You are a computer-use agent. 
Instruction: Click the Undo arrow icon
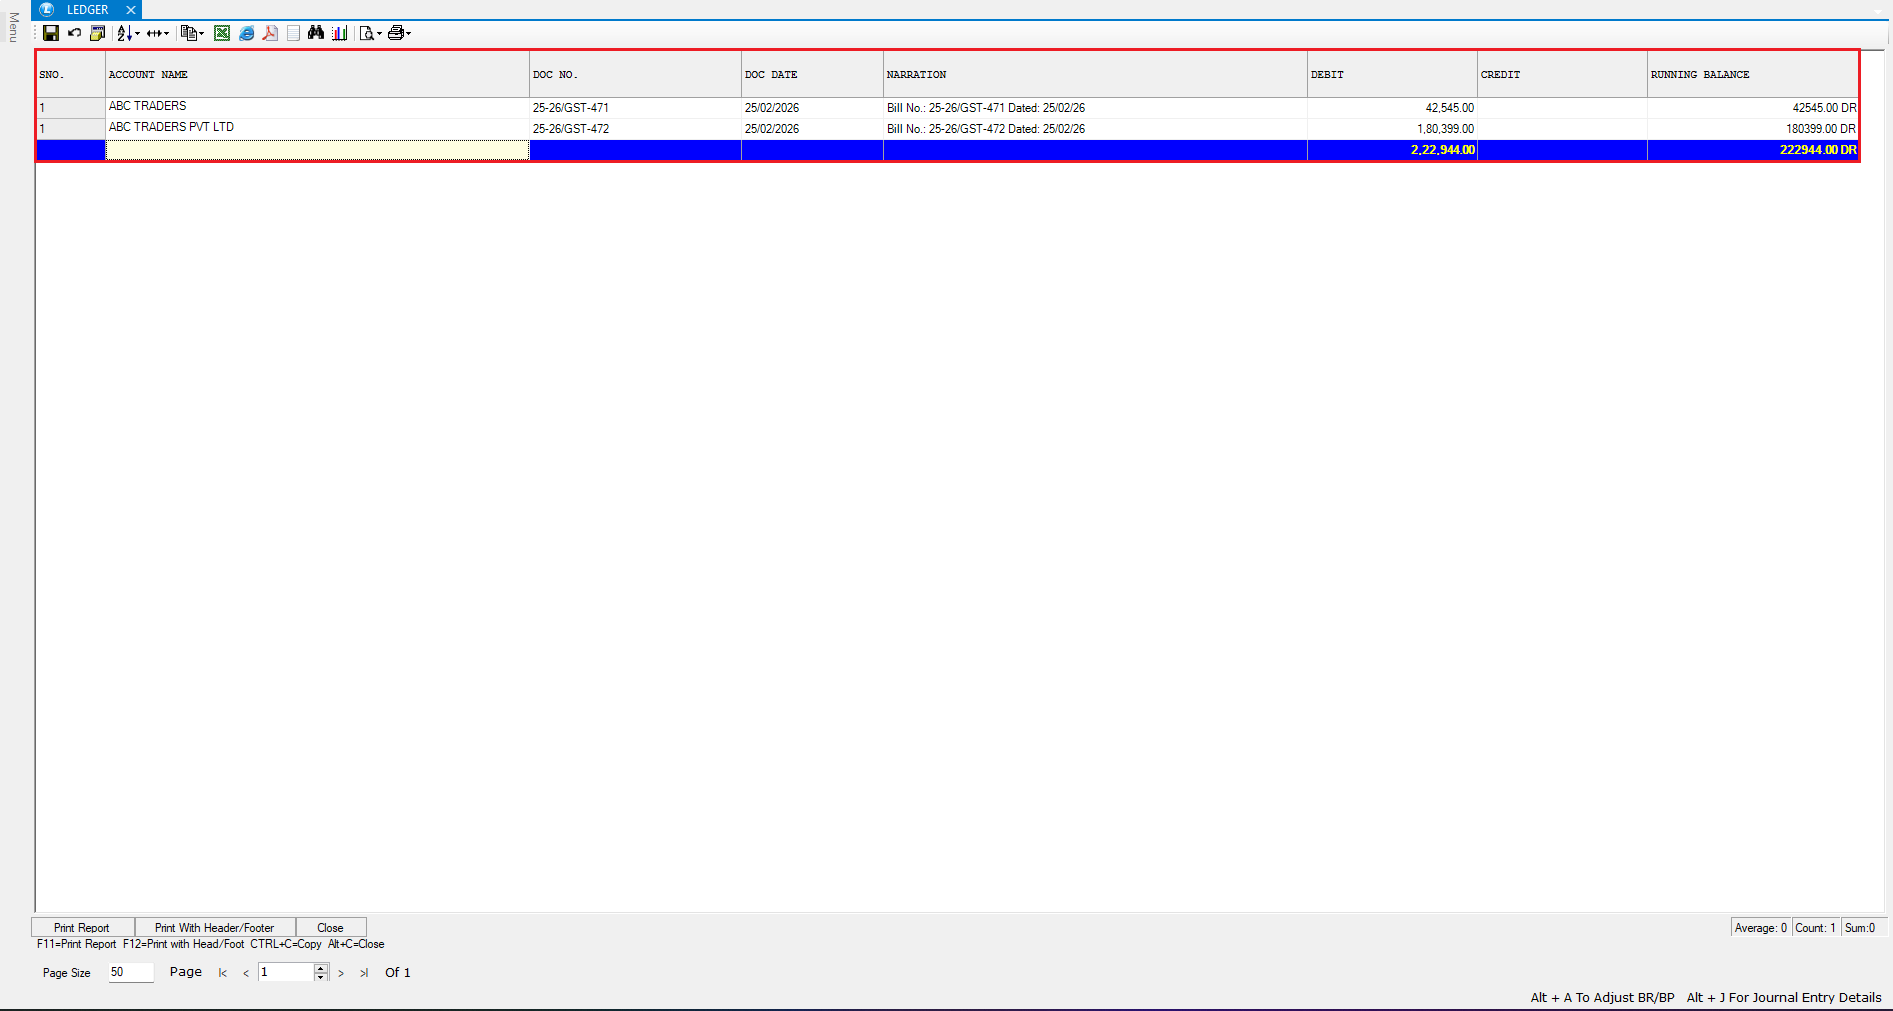coord(74,33)
